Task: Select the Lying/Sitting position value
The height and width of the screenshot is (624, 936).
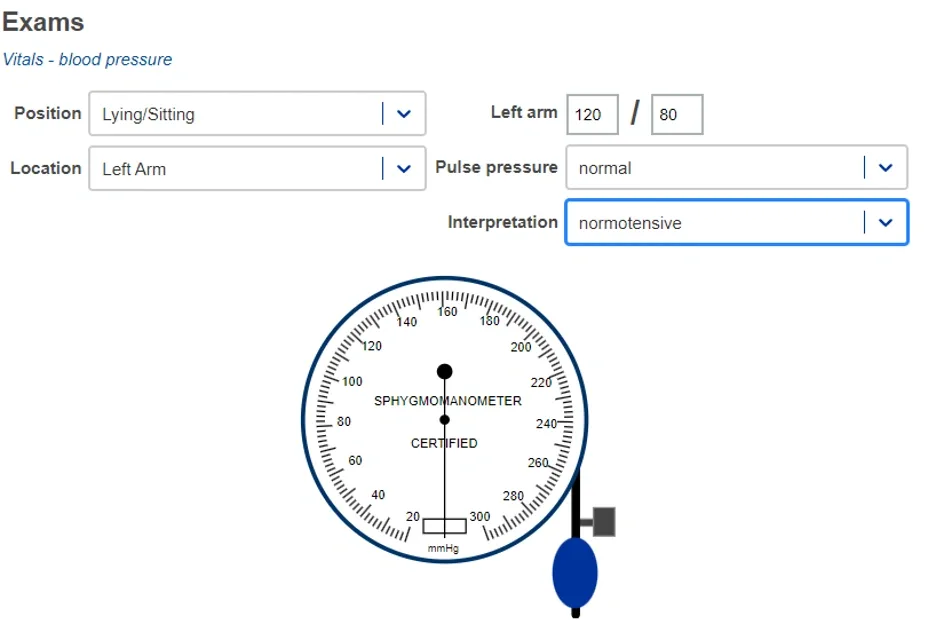Action: (148, 114)
